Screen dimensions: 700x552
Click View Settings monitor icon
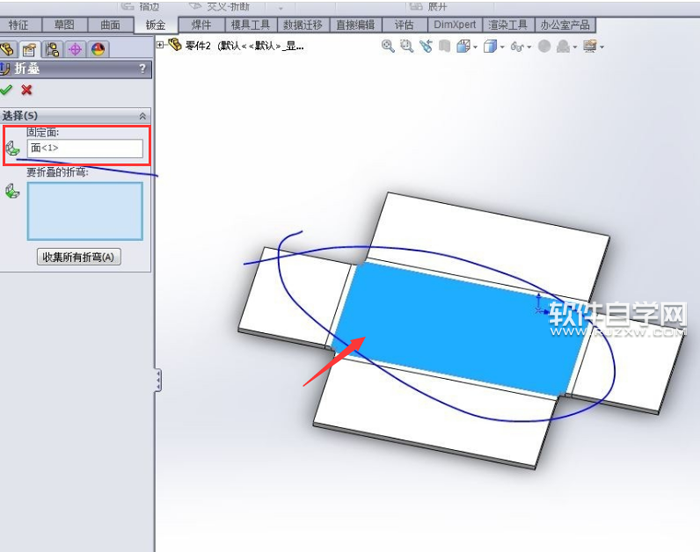[x=590, y=46]
